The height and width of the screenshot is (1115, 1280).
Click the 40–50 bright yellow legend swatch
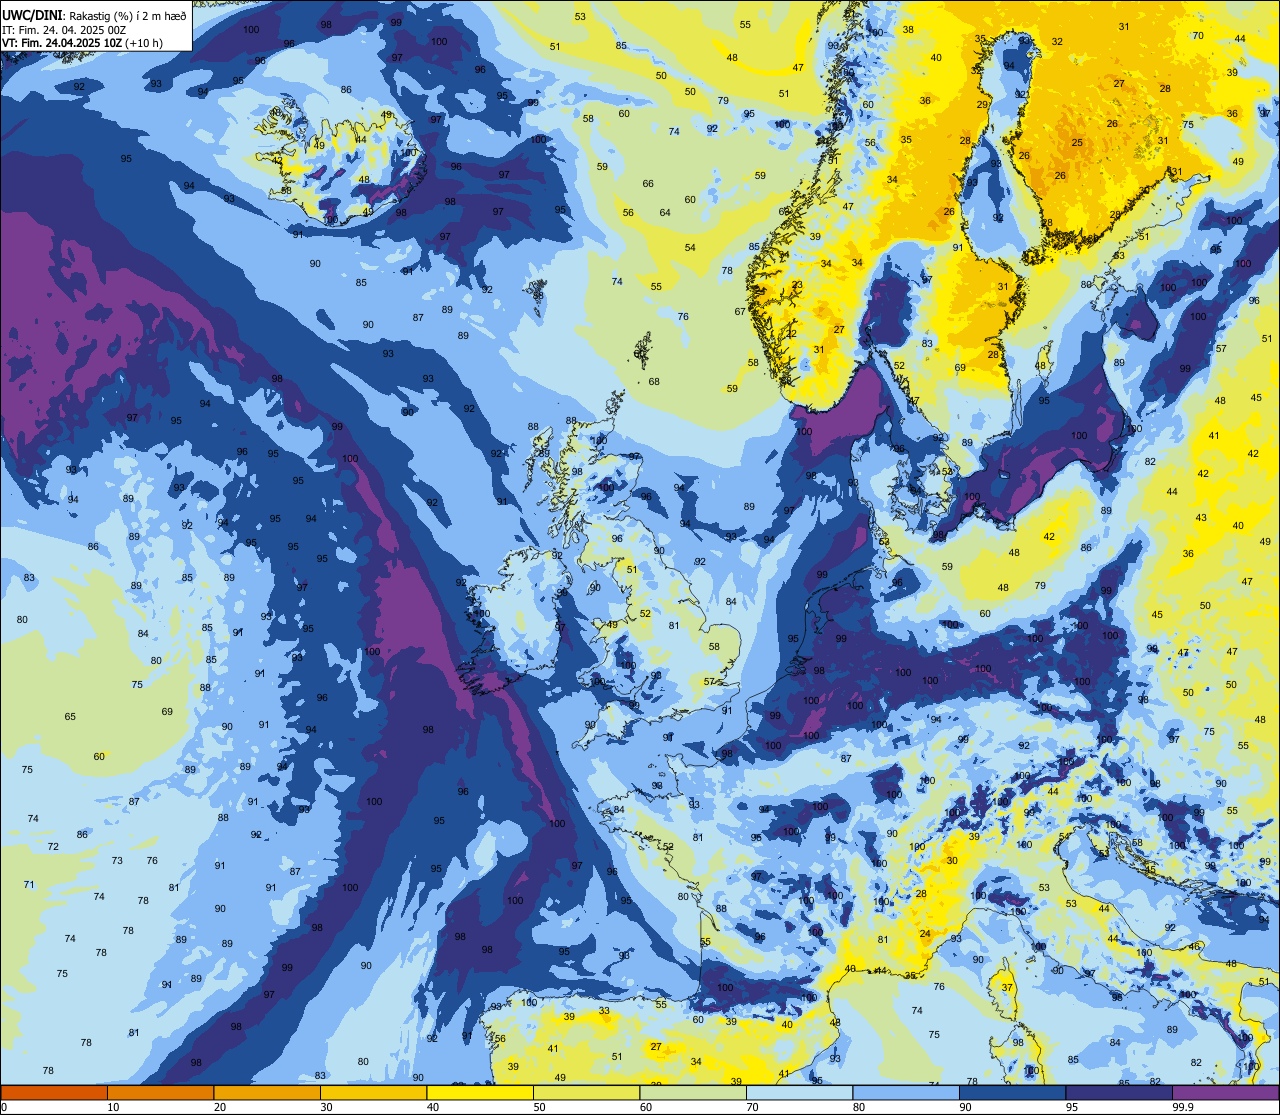[480, 1093]
